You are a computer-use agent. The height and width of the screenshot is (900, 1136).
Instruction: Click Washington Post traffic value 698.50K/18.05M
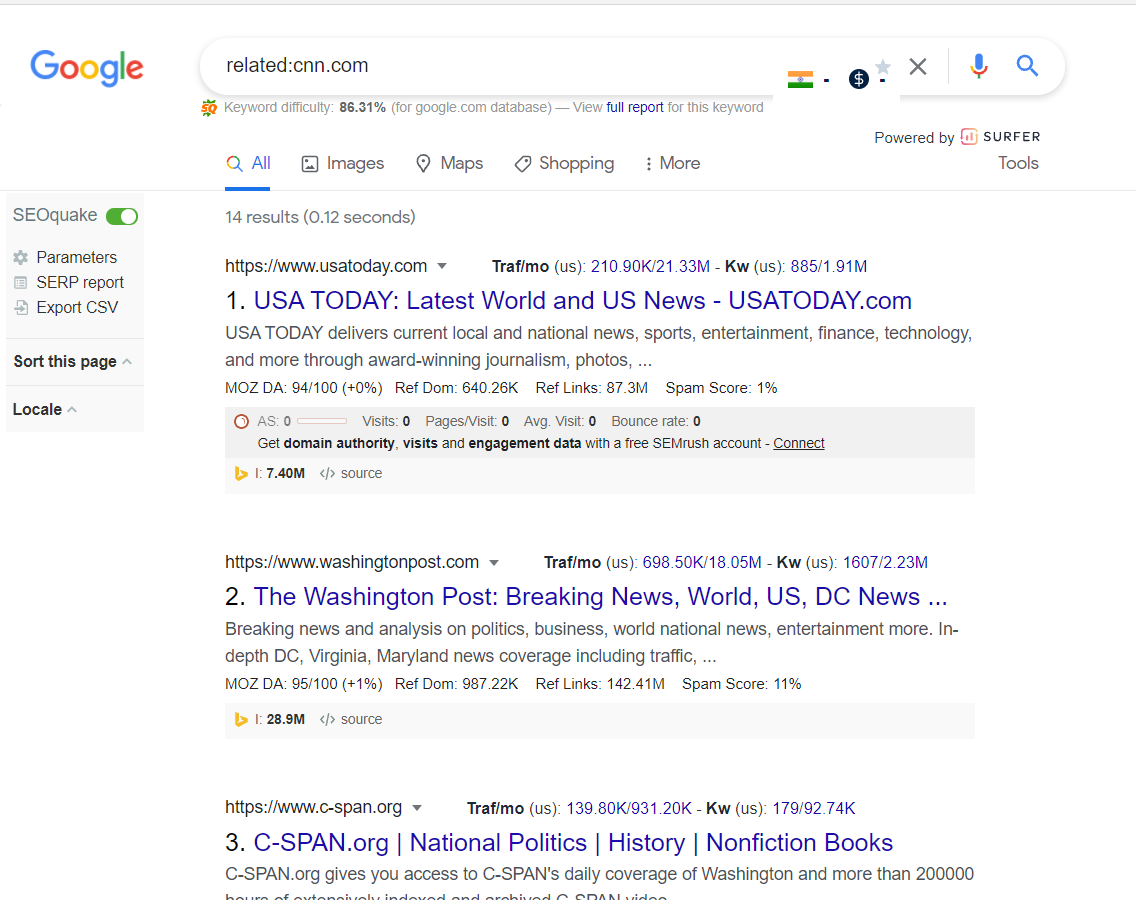click(x=702, y=562)
